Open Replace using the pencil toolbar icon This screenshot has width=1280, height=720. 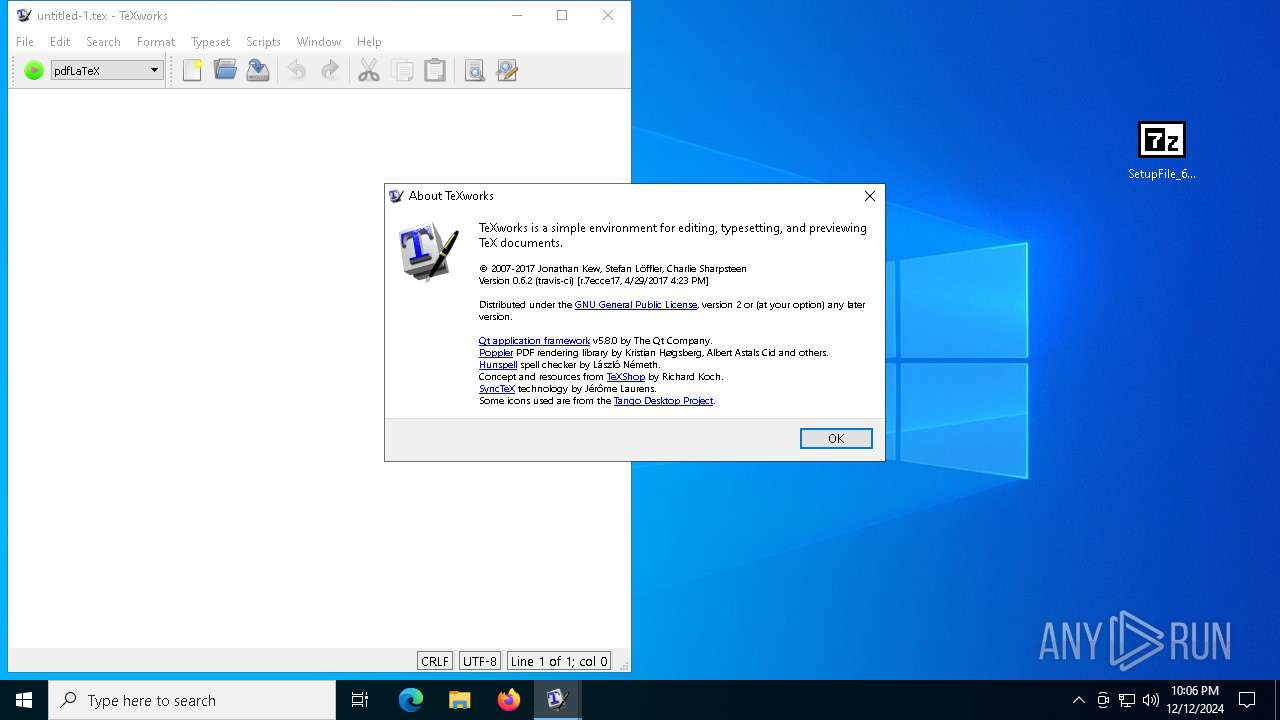507,70
